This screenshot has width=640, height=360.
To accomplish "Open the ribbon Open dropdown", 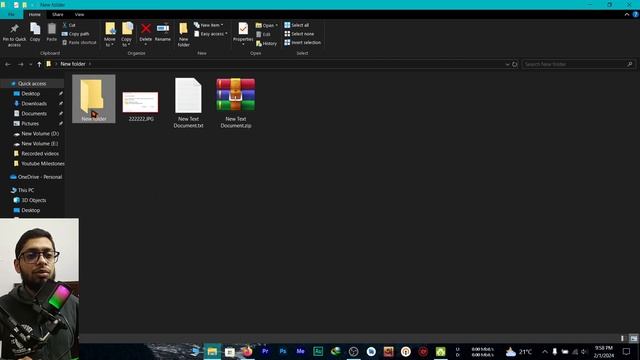I will tap(267, 25).
